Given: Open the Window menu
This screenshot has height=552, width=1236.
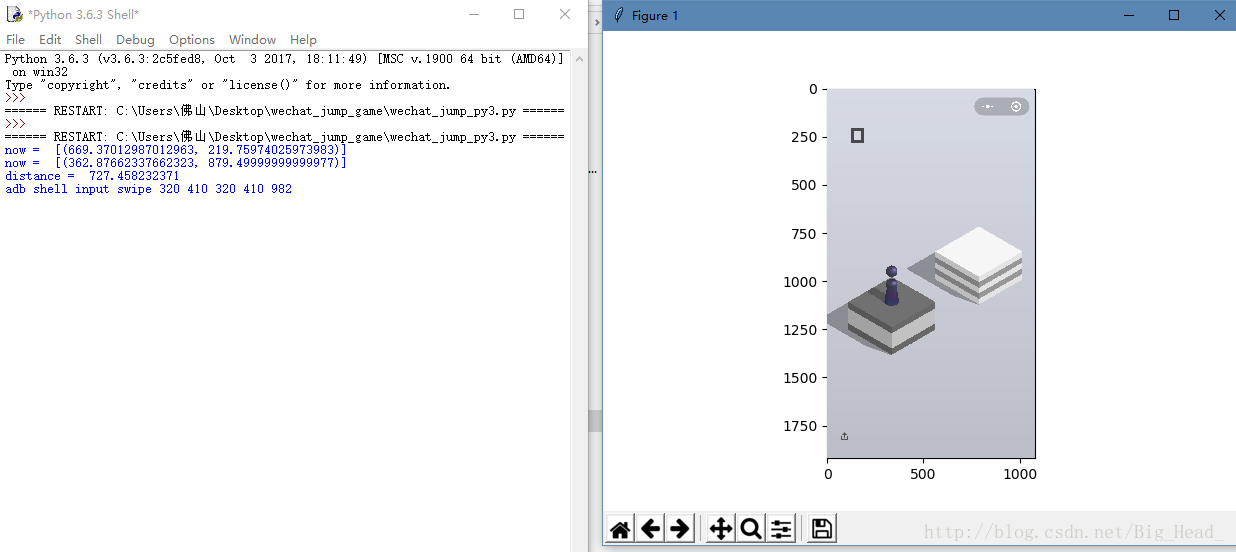Looking at the screenshot, I should tap(252, 40).
